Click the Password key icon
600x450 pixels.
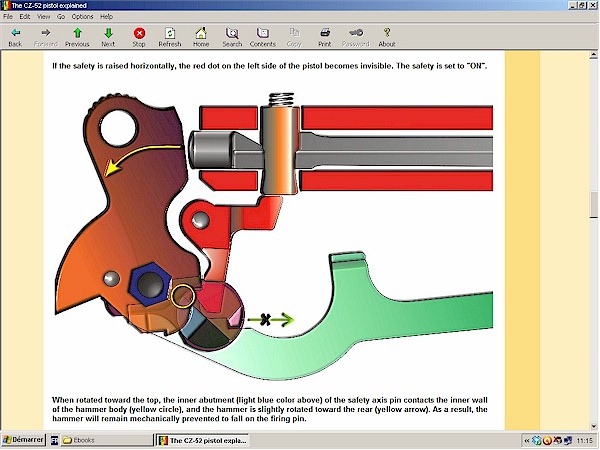(355, 37)
